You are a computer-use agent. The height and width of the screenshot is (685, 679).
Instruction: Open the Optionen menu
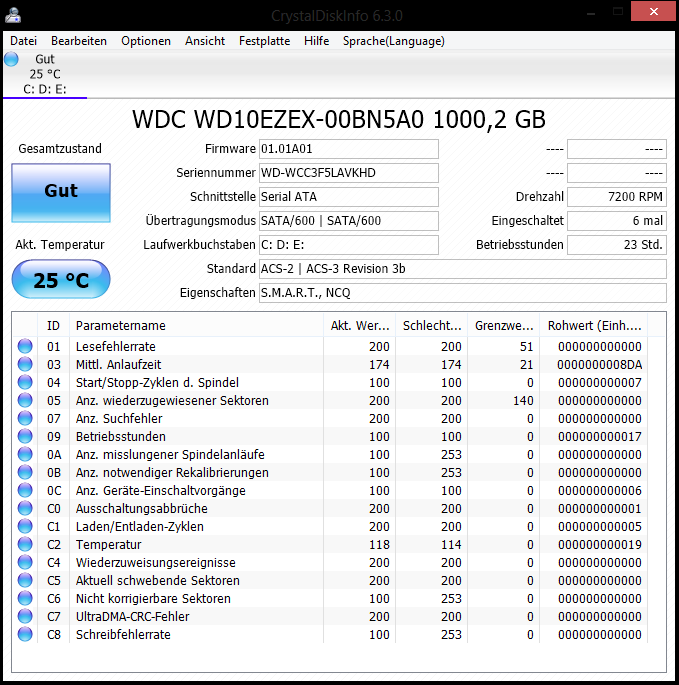[x=146, y=41]
